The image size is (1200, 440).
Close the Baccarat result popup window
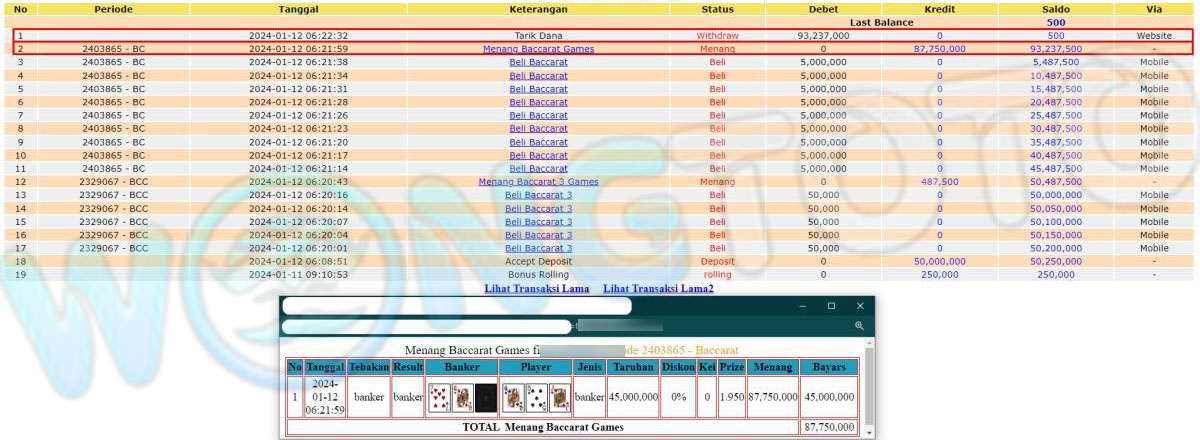860,306
